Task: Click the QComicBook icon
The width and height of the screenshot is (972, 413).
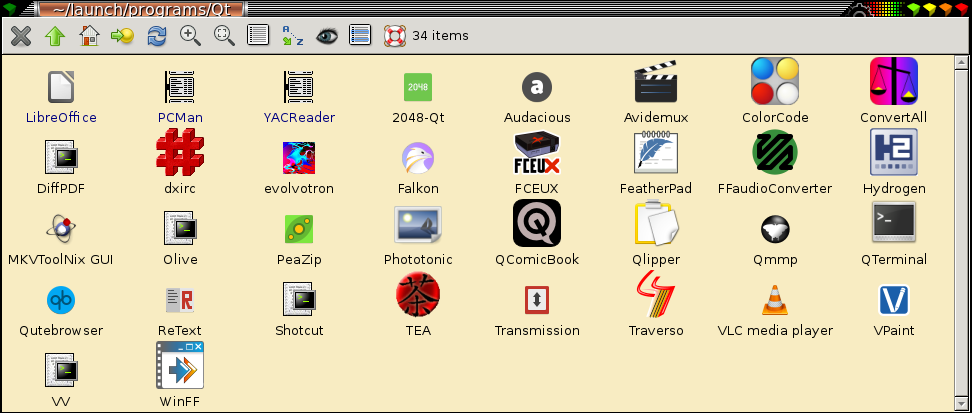Action: [x=537, y=223]
